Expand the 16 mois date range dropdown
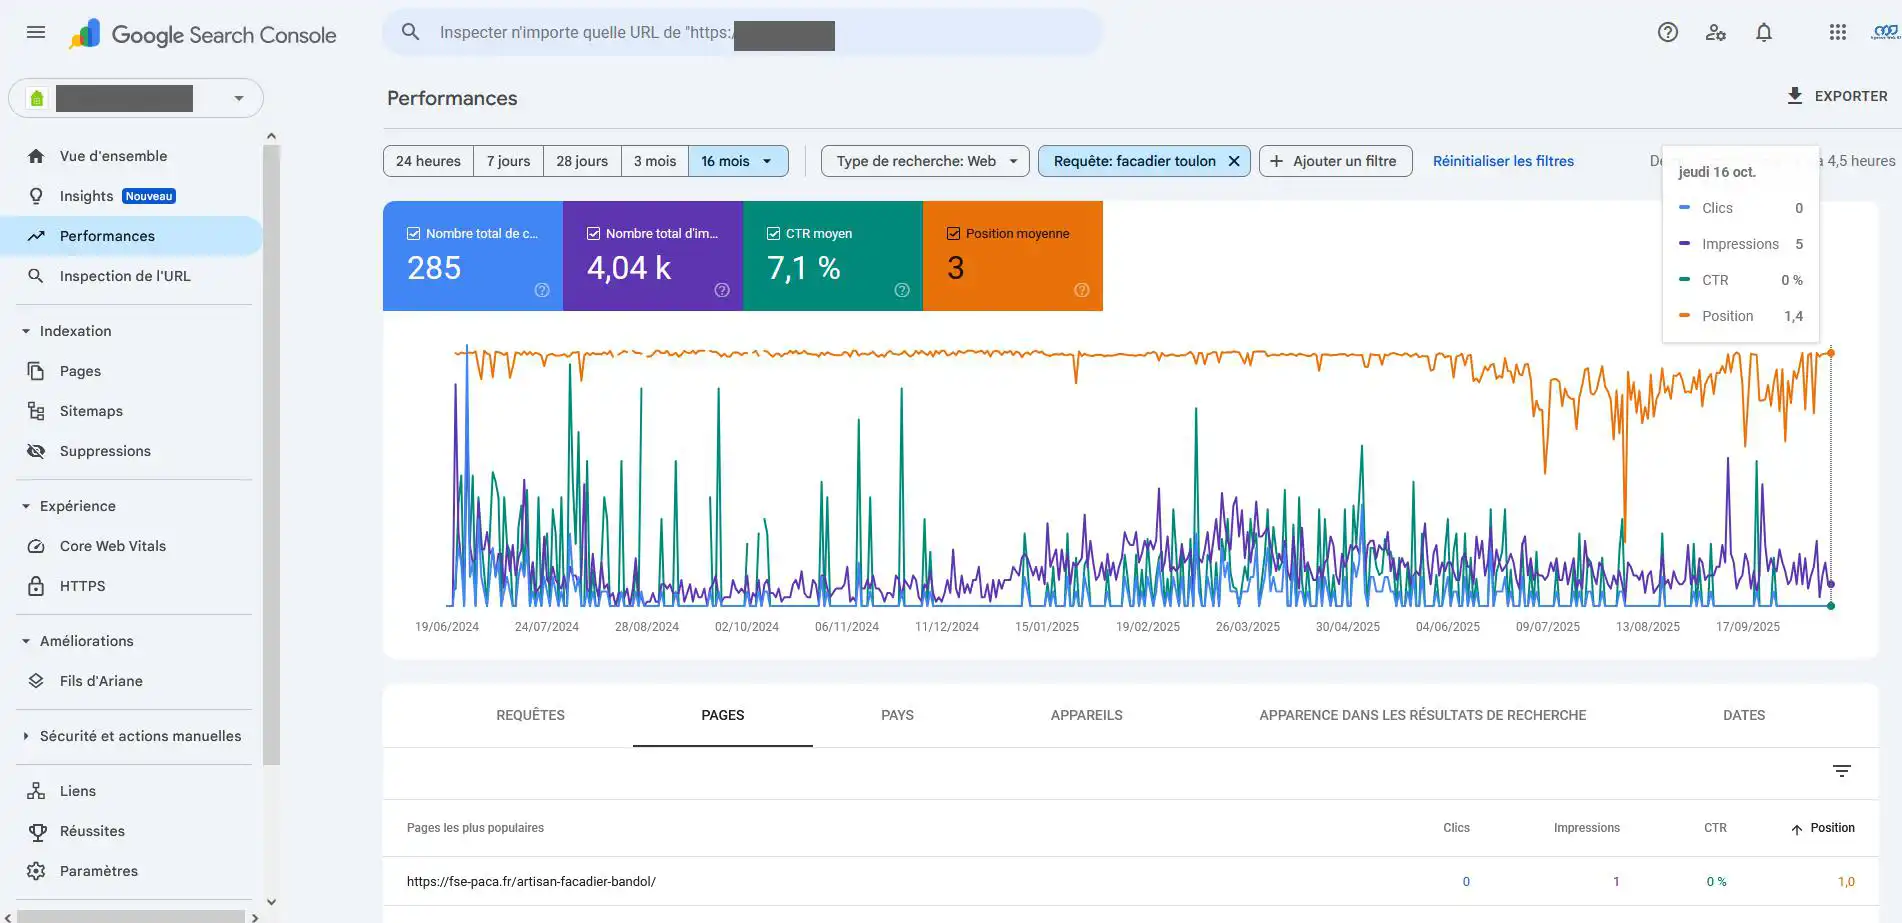1902x923 pixels. [738, 161]
